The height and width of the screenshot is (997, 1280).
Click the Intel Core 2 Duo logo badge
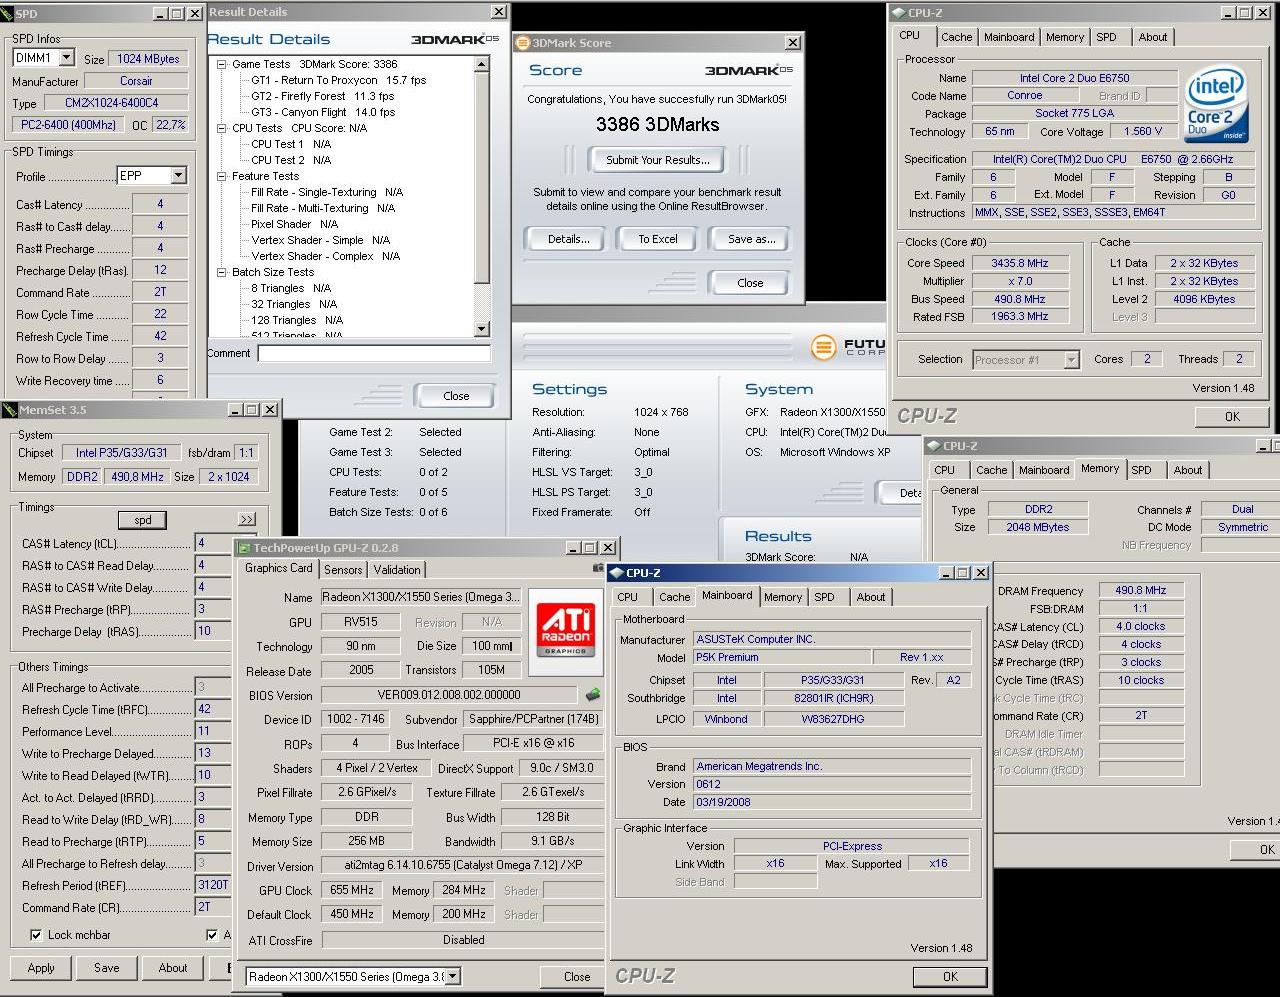pos(1216,105)
